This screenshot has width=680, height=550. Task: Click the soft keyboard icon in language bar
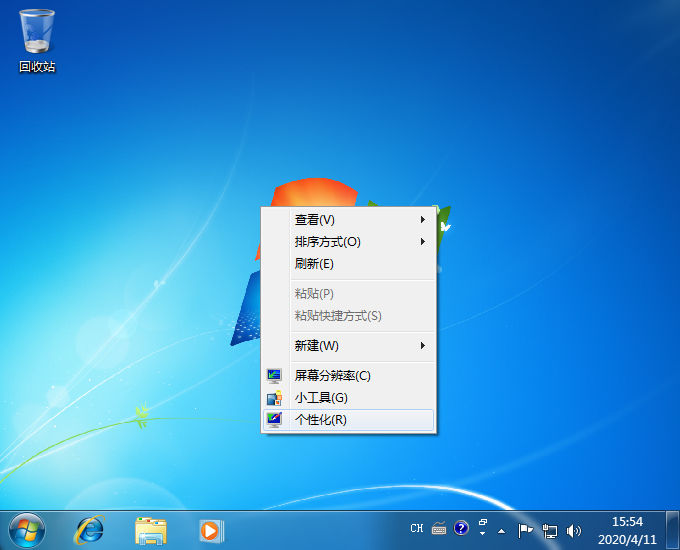point(439,528)
